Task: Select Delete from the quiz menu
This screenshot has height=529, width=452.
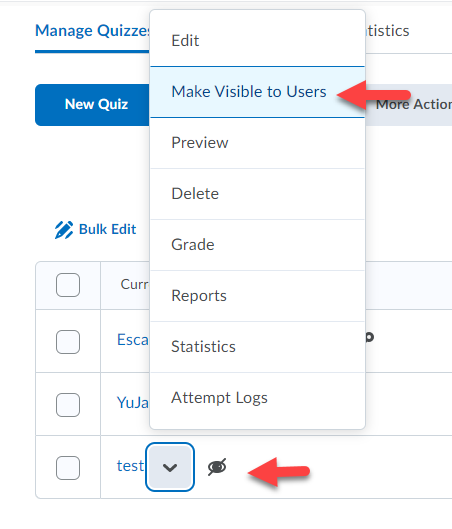Action: [257, 194]
